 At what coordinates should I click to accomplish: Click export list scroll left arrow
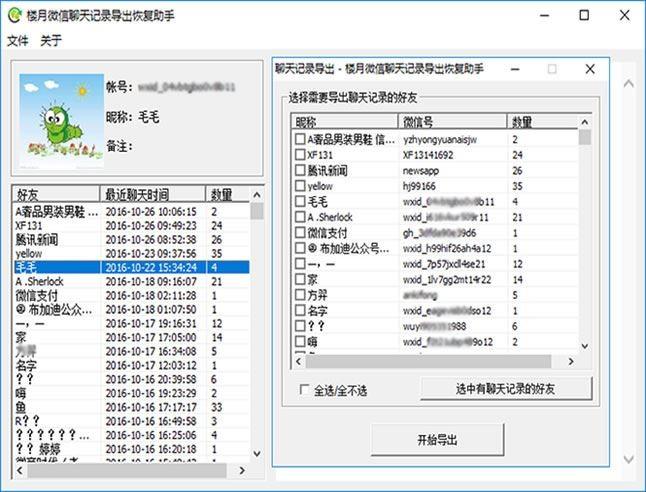[299, 361]
